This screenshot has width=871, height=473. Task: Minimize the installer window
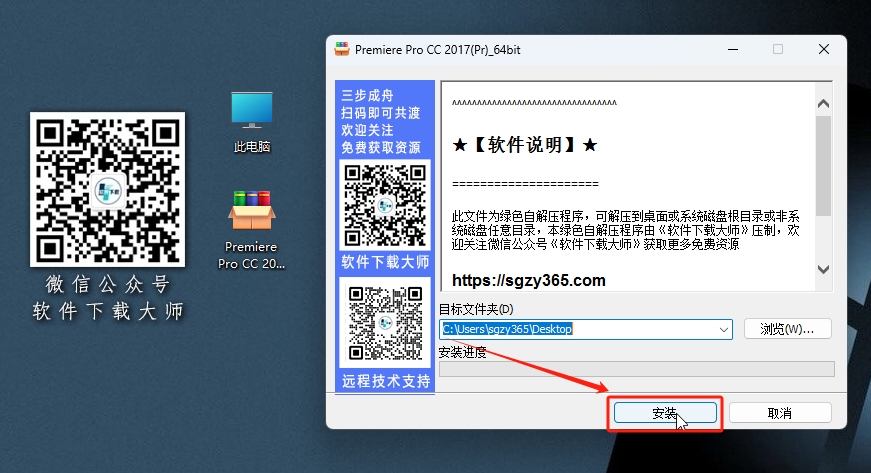[x=733, y=49]
